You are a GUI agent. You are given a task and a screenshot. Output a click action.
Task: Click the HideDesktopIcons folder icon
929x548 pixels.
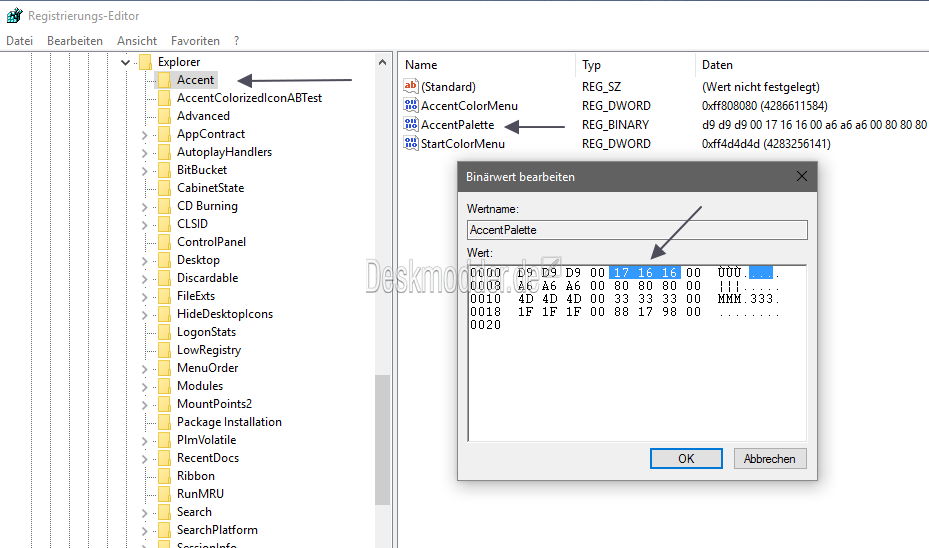coord(165,314)
